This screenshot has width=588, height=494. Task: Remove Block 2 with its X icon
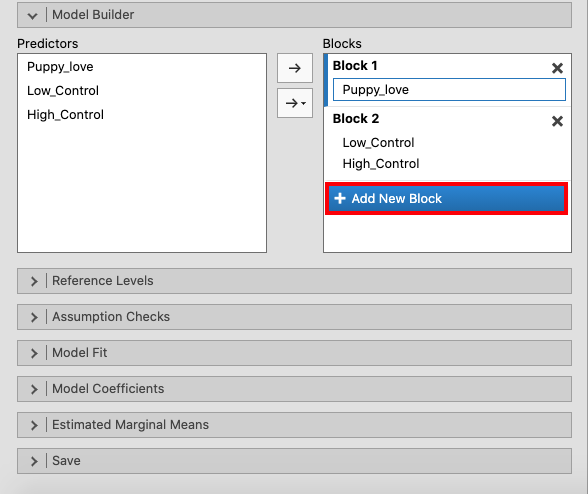557,121
